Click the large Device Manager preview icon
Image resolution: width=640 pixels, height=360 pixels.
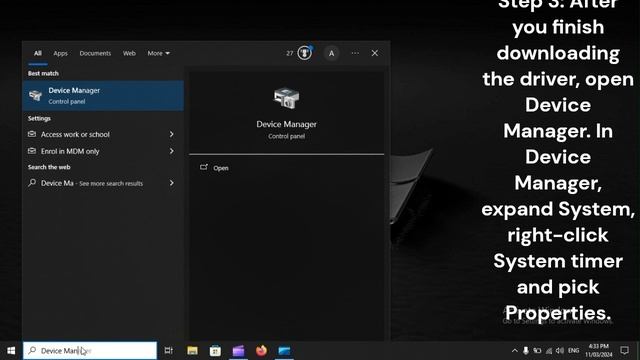[x=286, y=98]
